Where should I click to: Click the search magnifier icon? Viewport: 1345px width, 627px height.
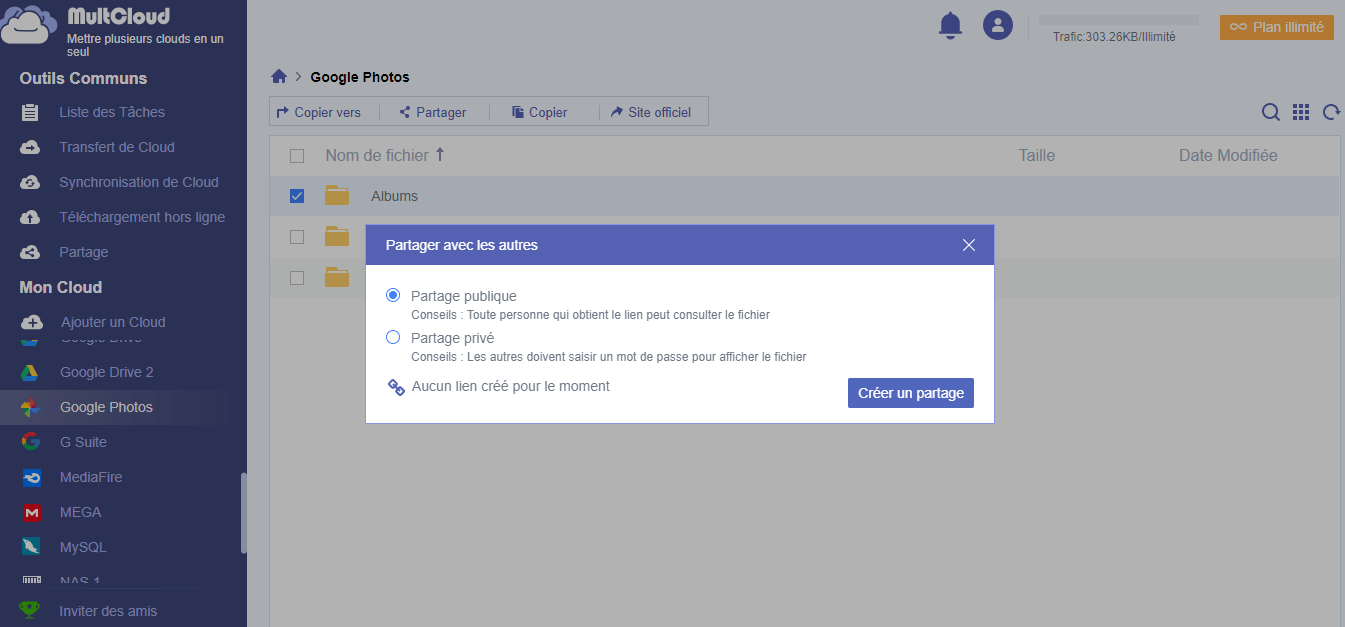pyautogui.click(x=1270, y=112)
